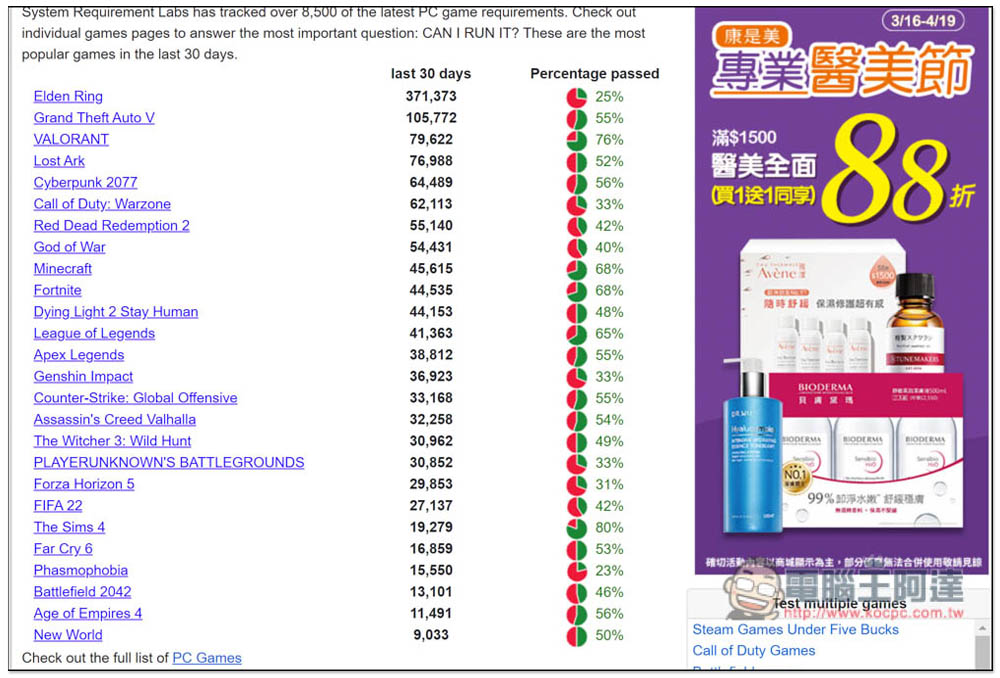Visit the God of War page
Image resolution: width=1000 pixels, height=678 pixels.
[x=70, y=247]
